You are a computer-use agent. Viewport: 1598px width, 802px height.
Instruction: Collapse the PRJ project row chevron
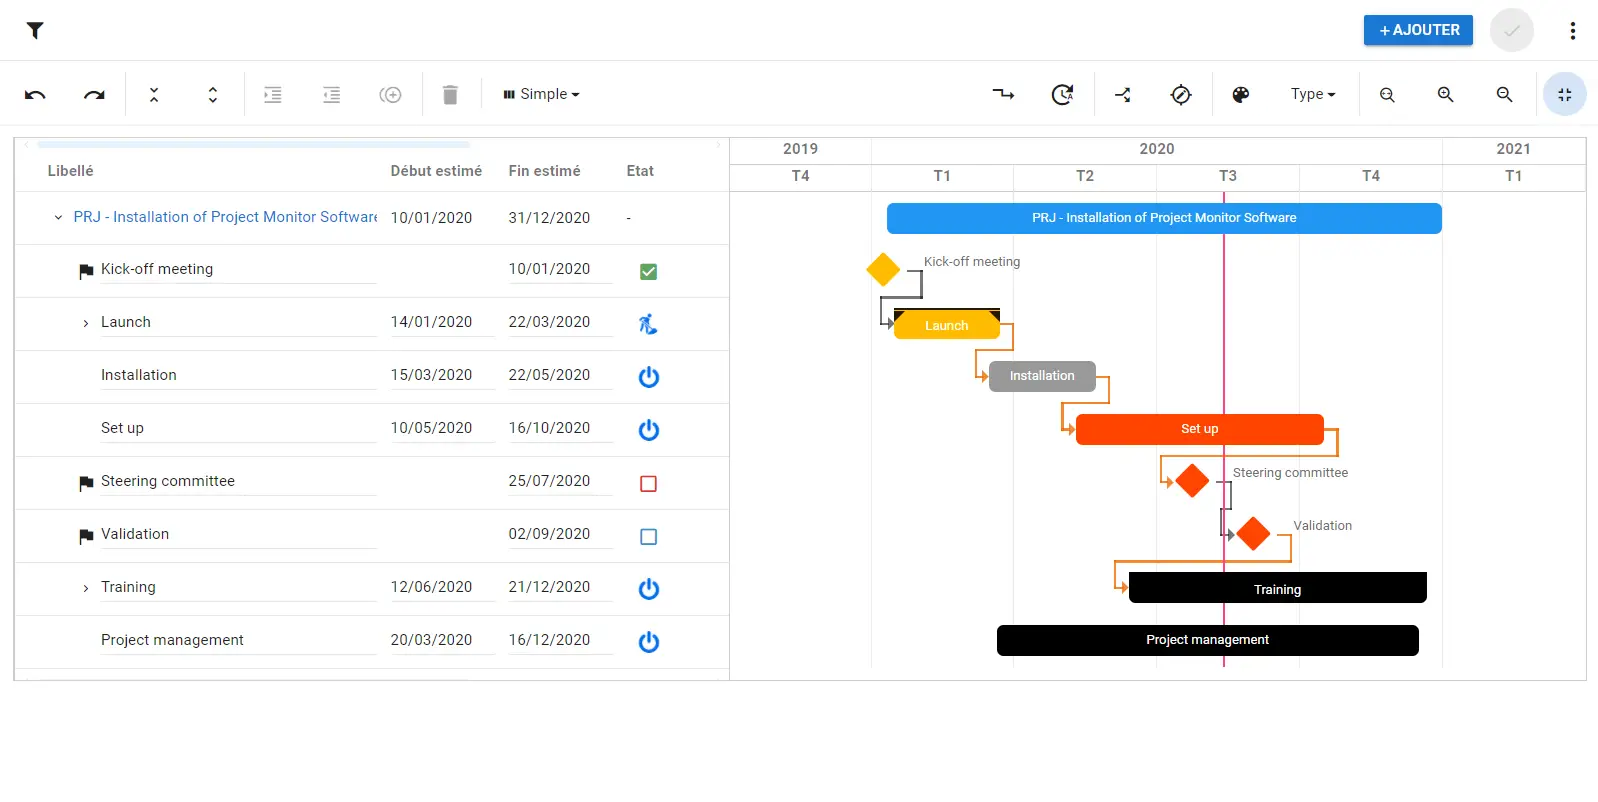tap(58, 217)
